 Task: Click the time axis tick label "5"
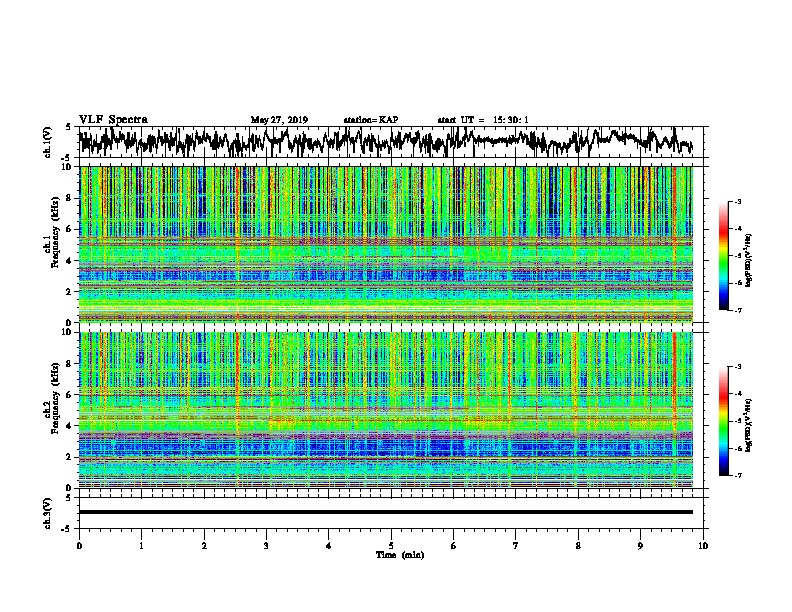click(391, 546)
